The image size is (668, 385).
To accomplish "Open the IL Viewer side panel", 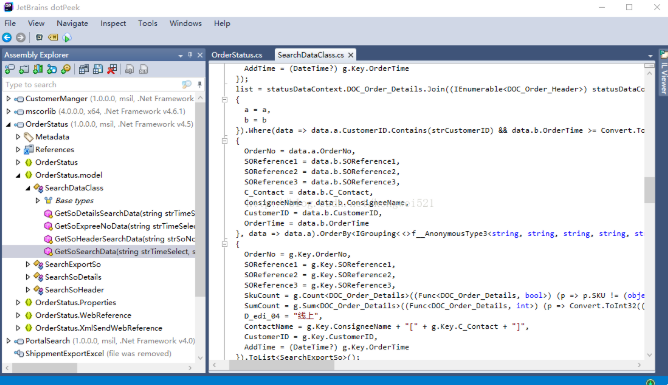I will 663,73.
